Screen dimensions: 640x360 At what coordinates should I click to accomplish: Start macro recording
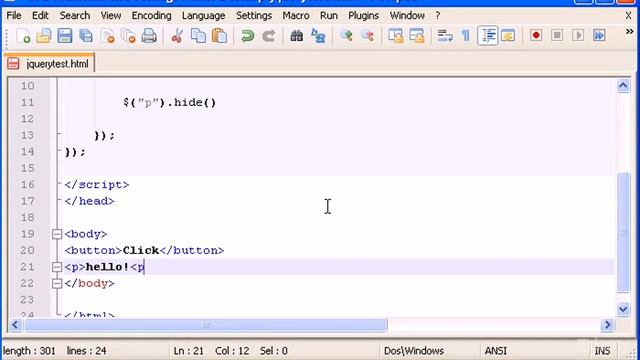tap(536, 36)
